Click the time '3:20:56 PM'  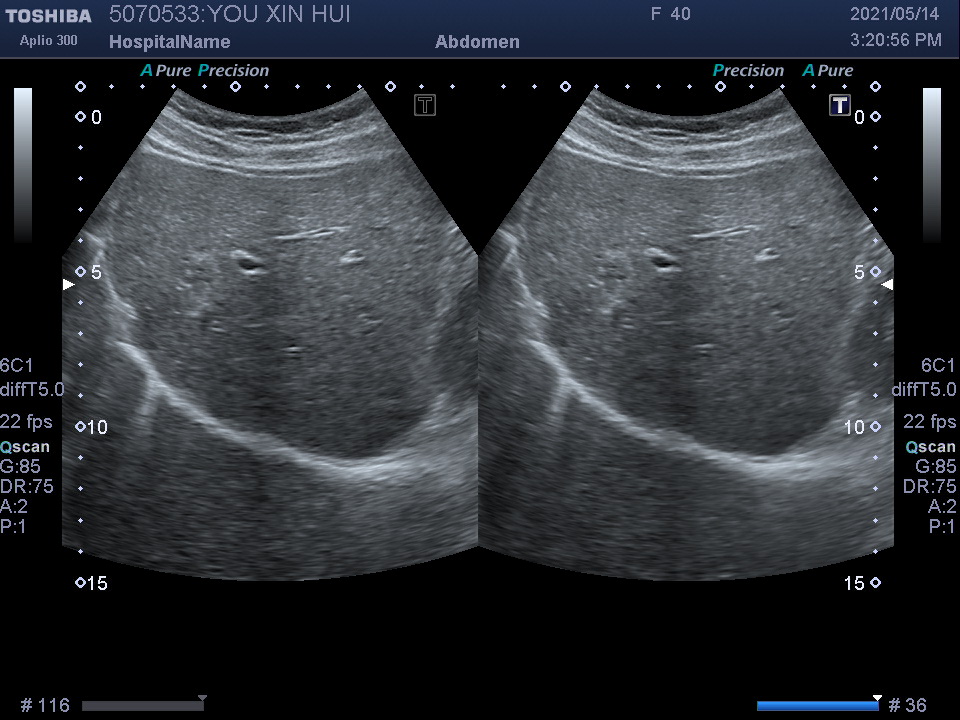(x=896, y=40)
